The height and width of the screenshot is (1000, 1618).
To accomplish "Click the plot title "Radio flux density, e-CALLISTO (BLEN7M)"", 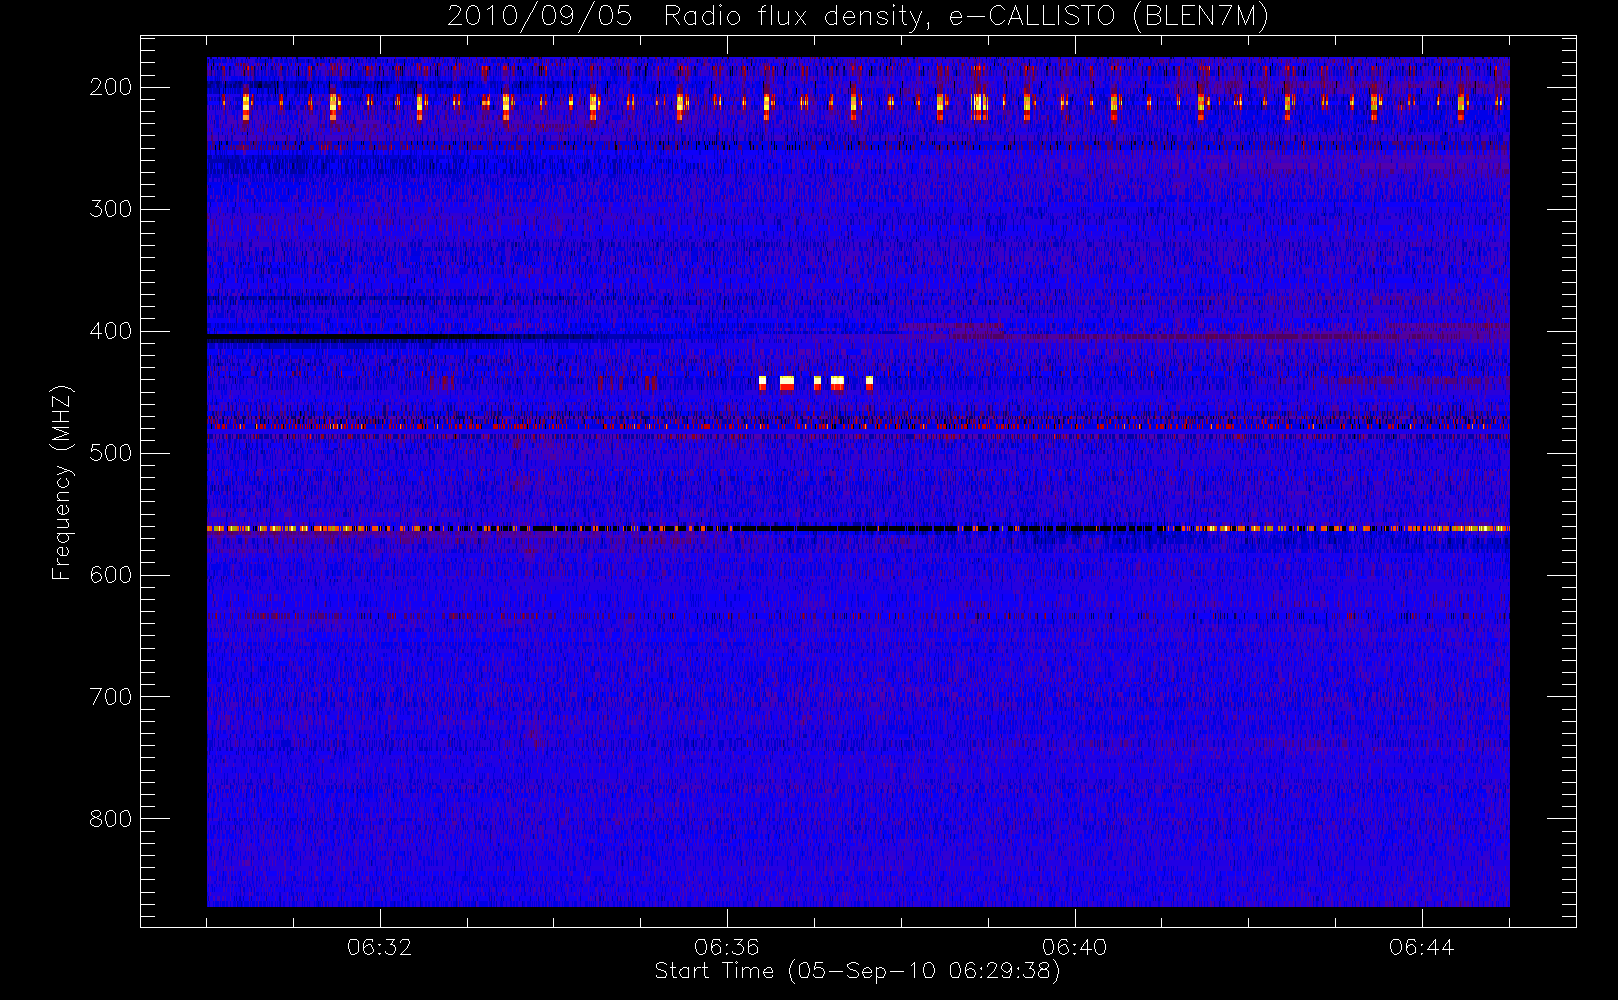I will 966,16.
